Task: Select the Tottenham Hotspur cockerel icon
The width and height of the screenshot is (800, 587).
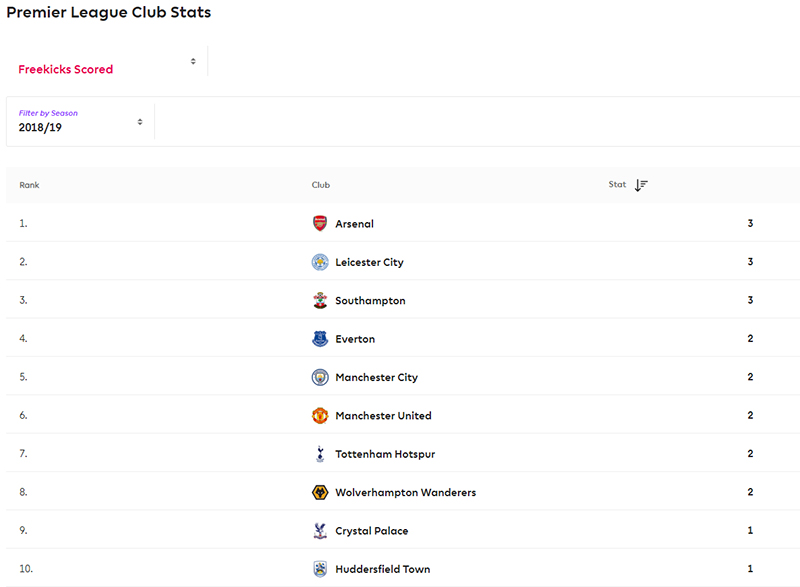Action: click(320, 454)
